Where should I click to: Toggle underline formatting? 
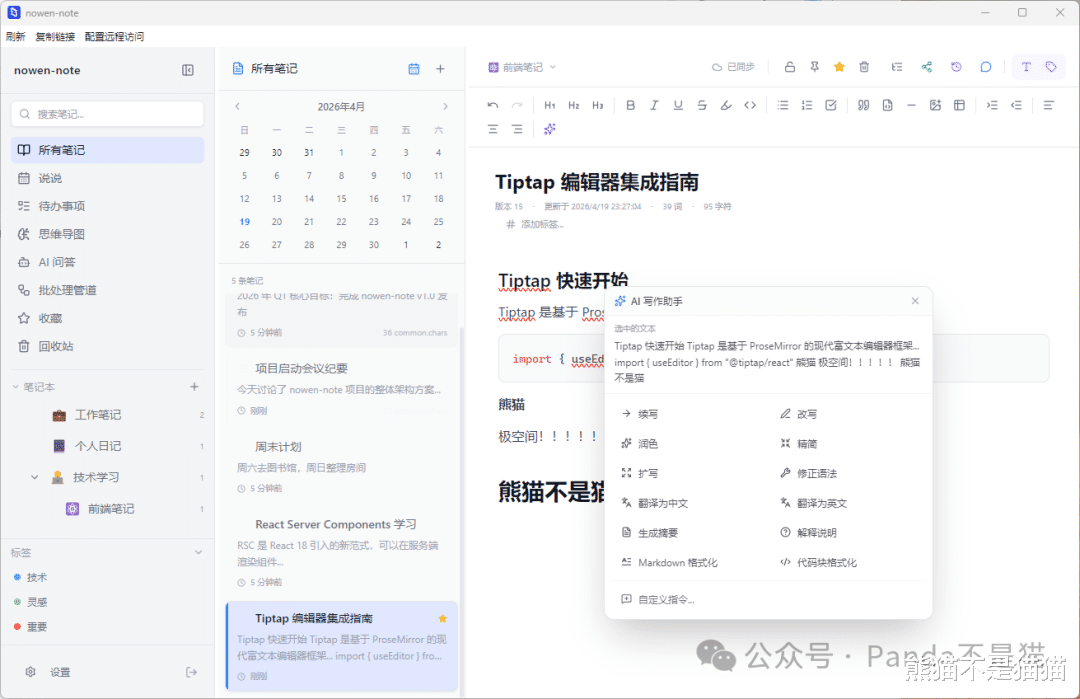pyautogui.click(x=678, y=105)
